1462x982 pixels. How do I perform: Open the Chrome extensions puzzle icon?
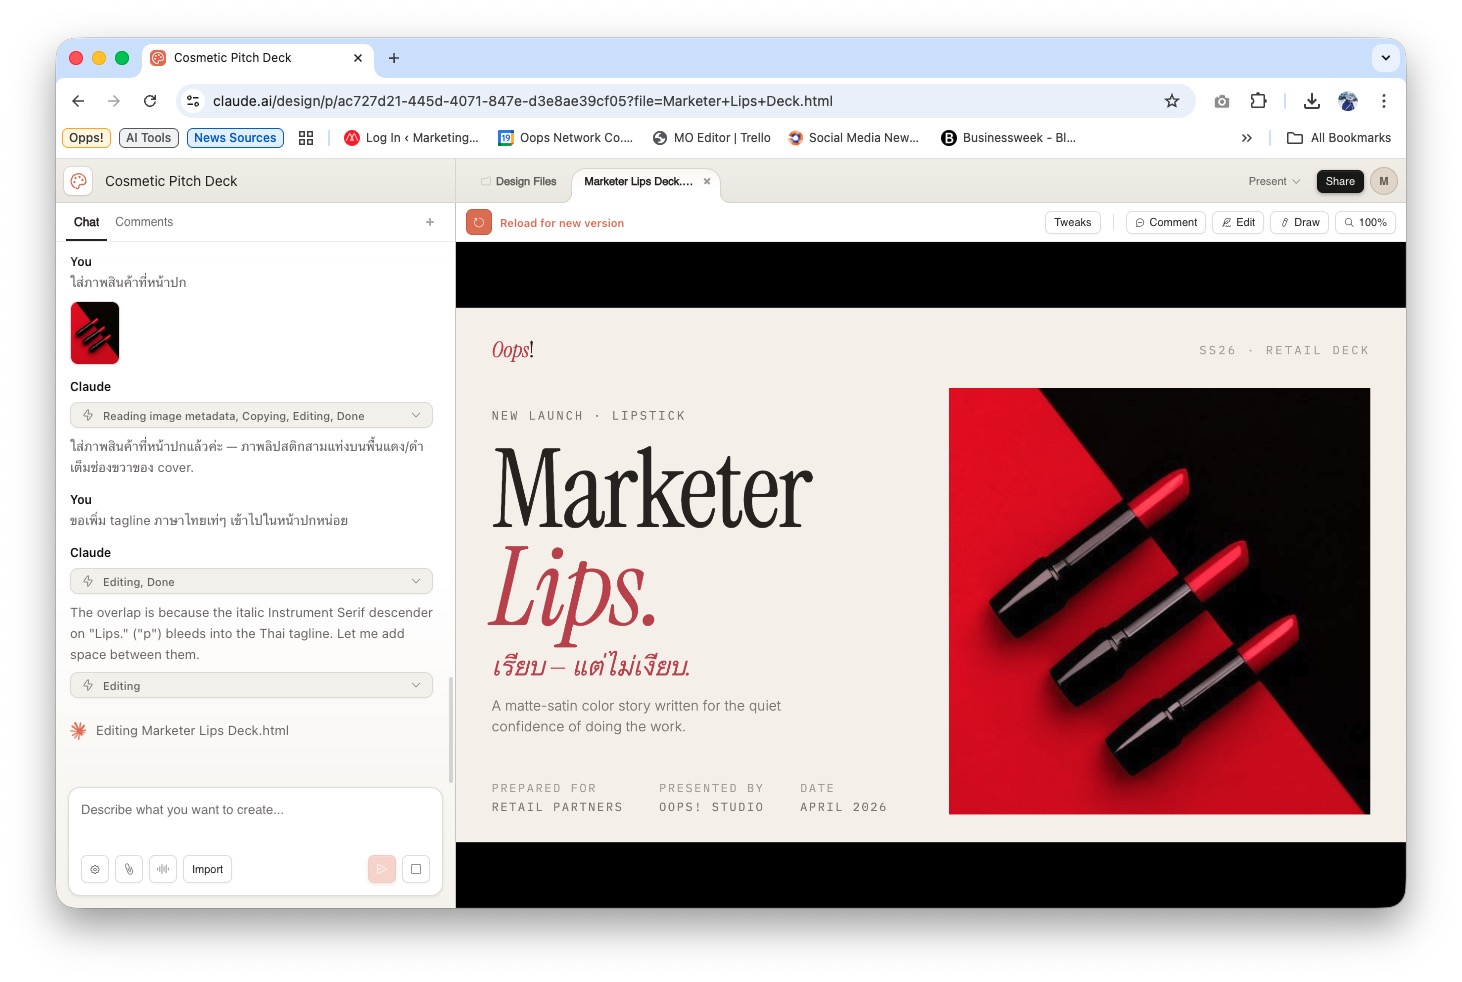coord(1258,101)
